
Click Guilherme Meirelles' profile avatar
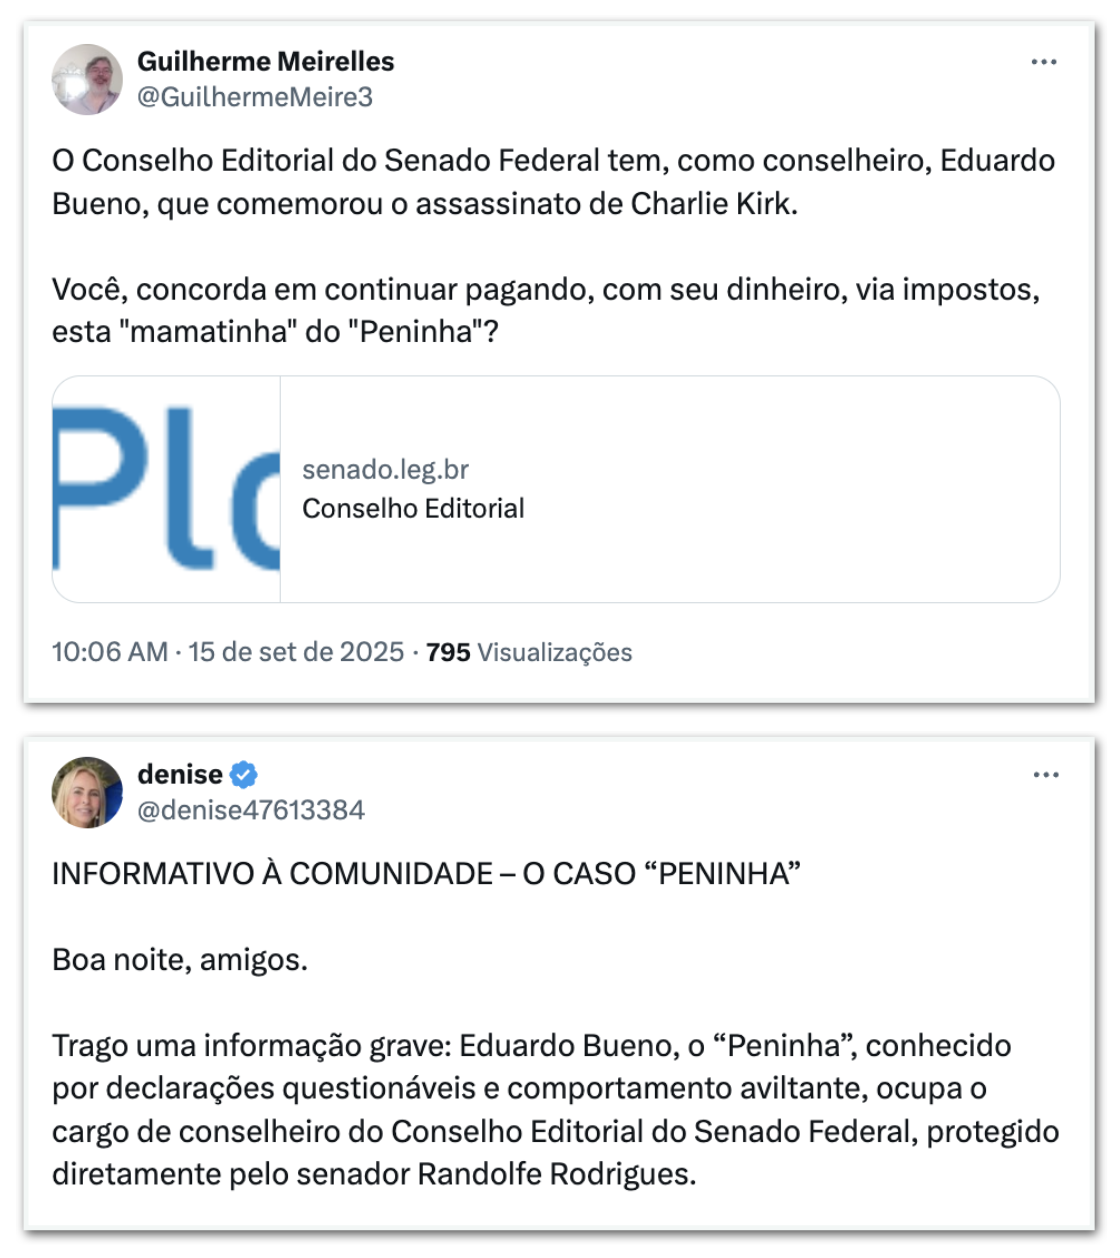(x=87, y=79)
